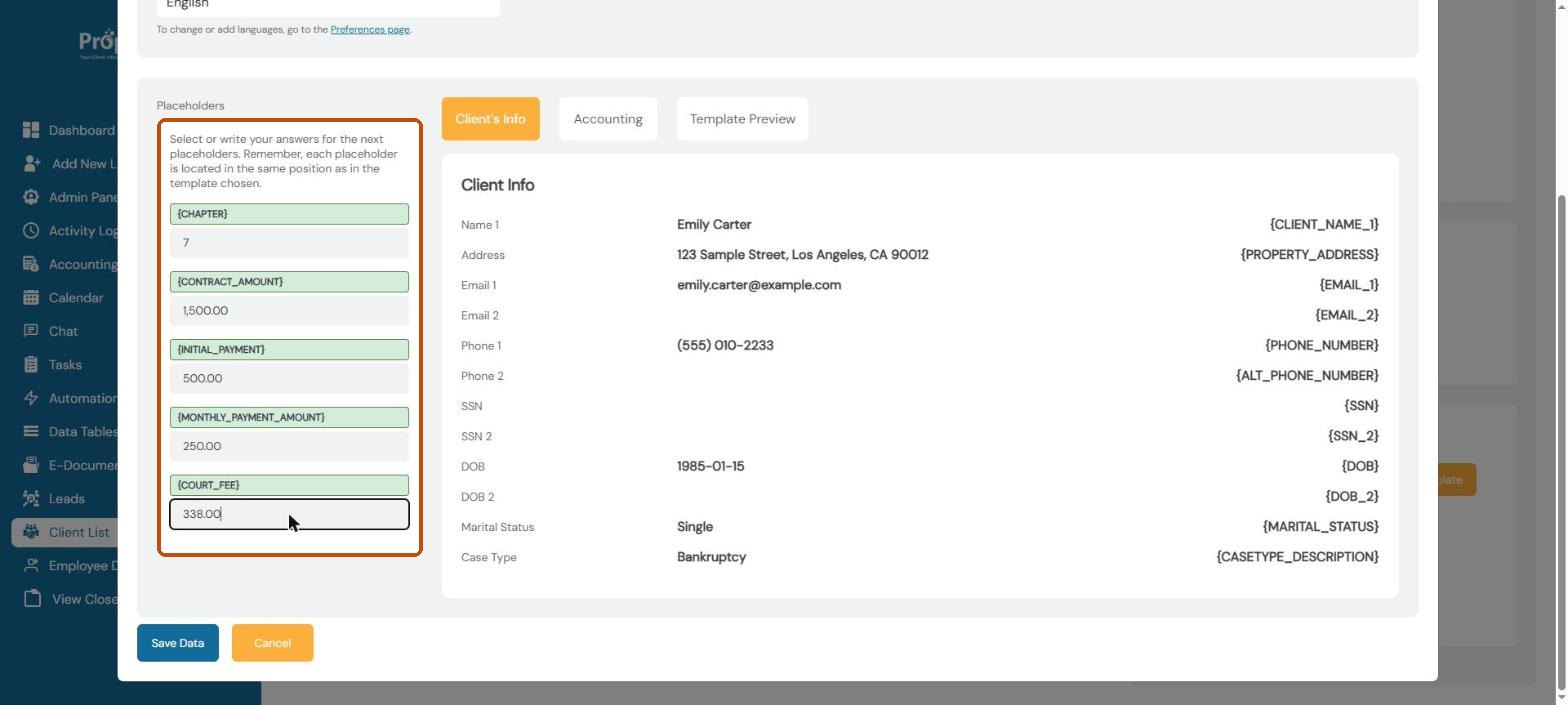Cancel the placeholder form
1568x705 pixels.
coord(272,643)
